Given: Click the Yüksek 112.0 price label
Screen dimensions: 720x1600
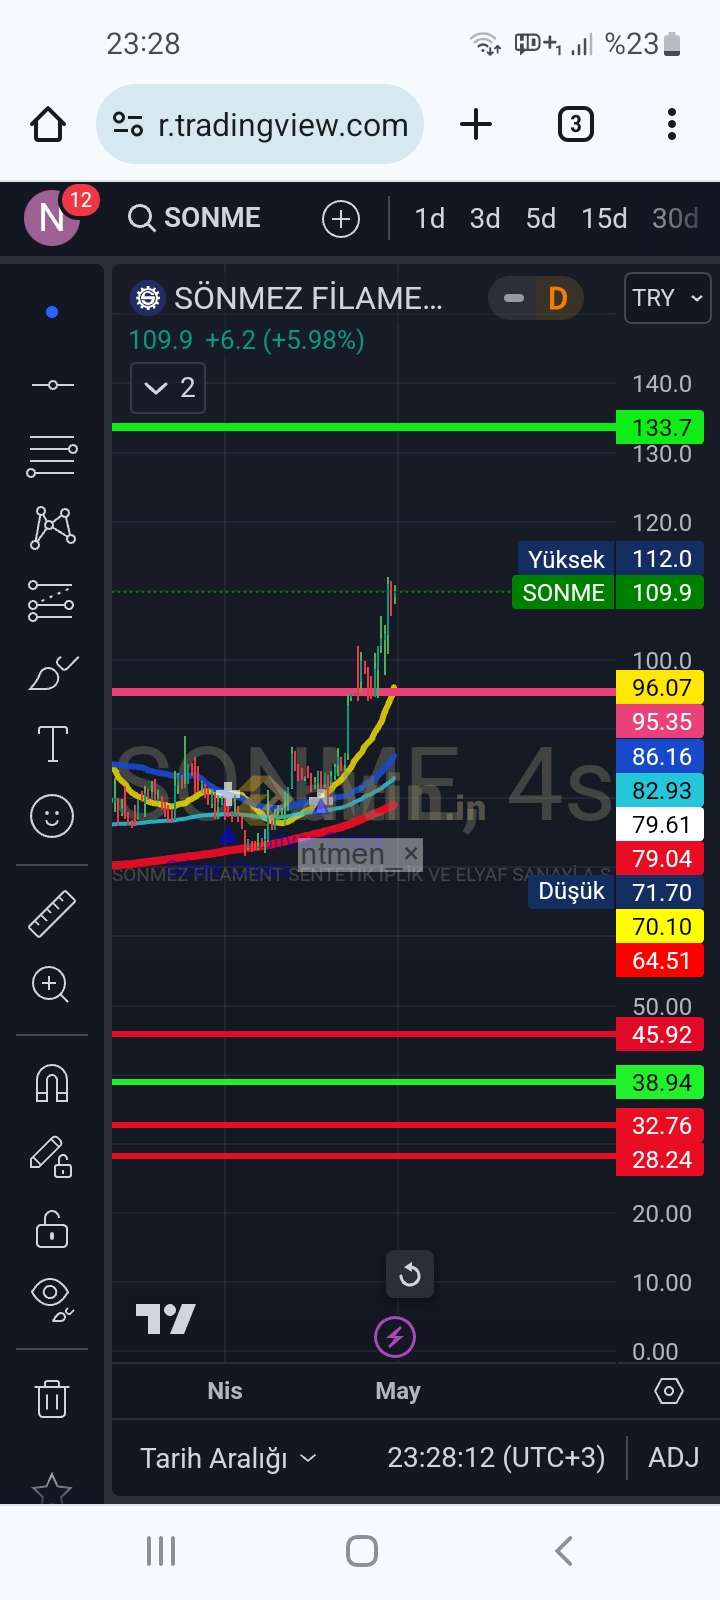Looking at the screenshot, I should 610,558.
